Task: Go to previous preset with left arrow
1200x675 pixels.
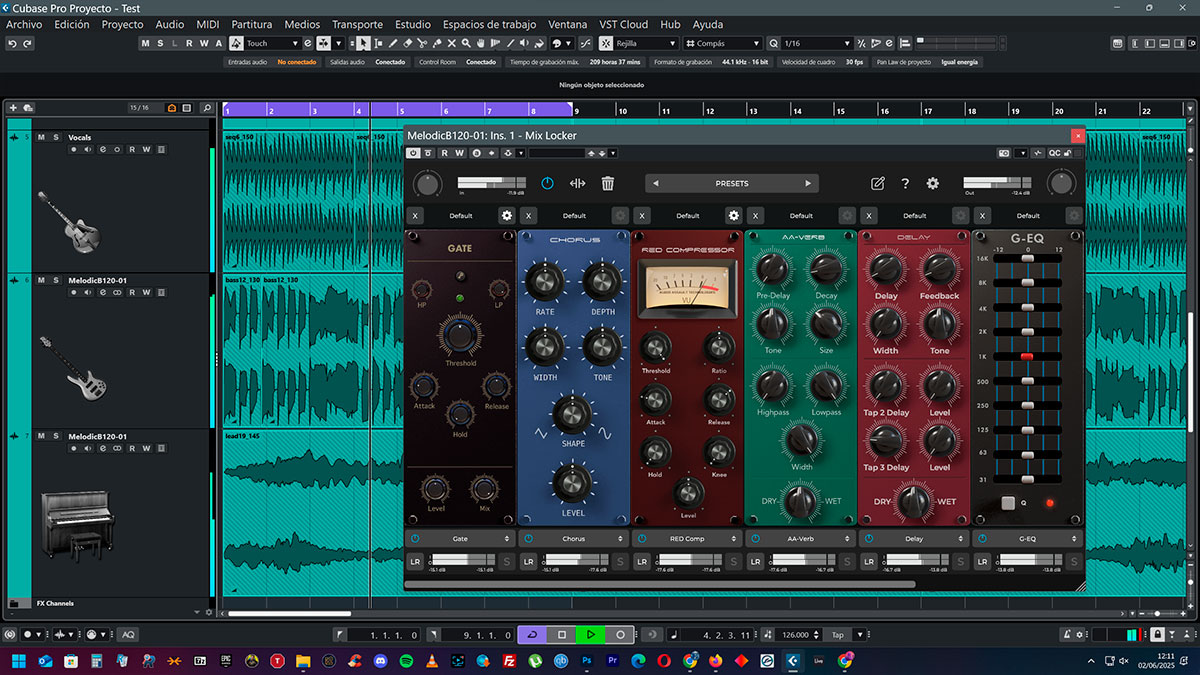Action: pyautogui.click(x=655, y=183)
